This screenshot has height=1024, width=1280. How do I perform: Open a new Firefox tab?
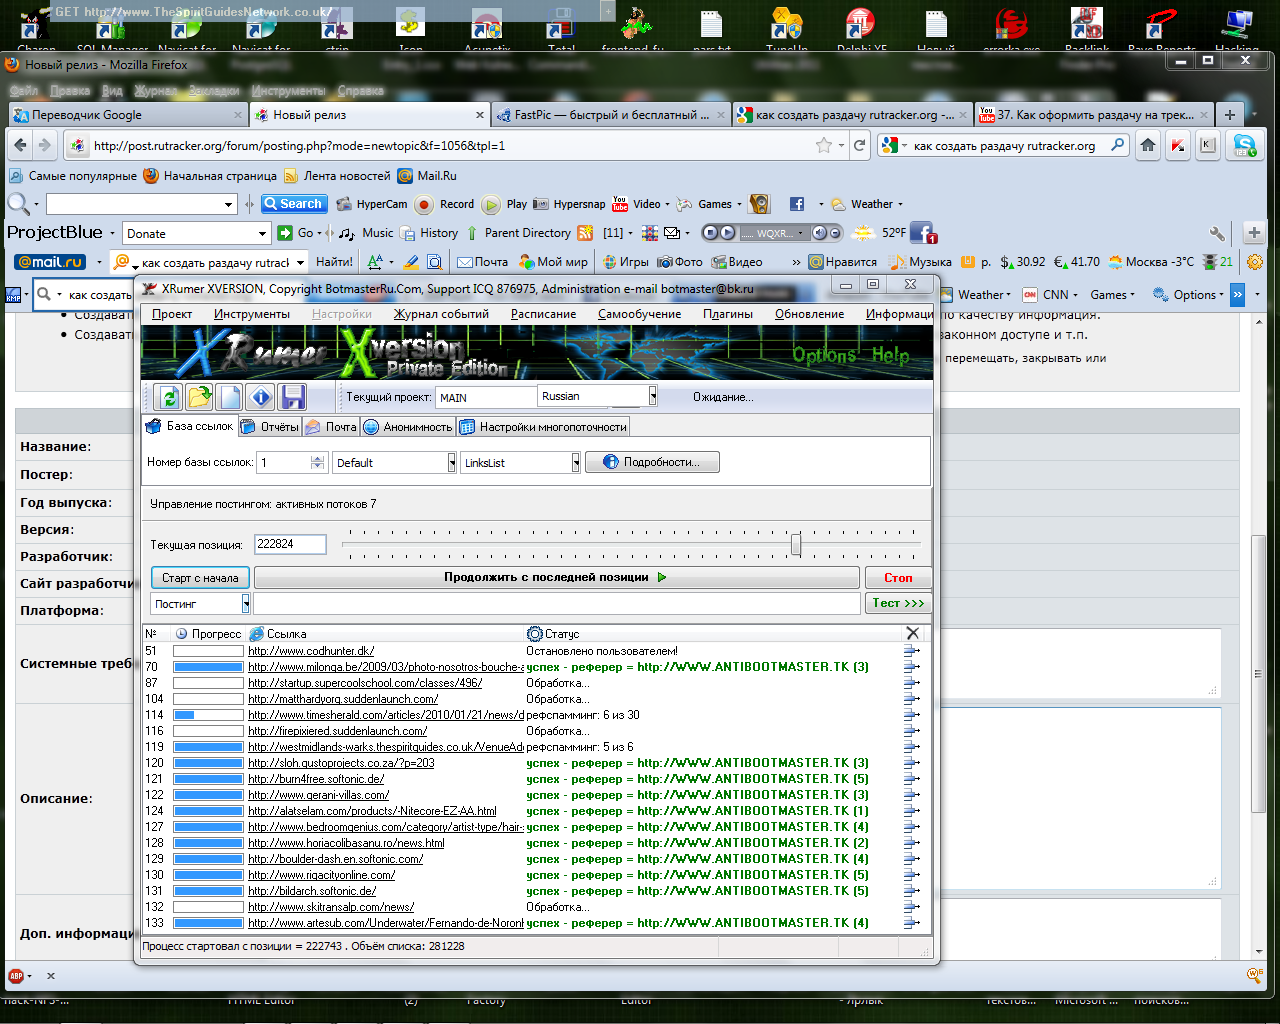[1230, 114]
